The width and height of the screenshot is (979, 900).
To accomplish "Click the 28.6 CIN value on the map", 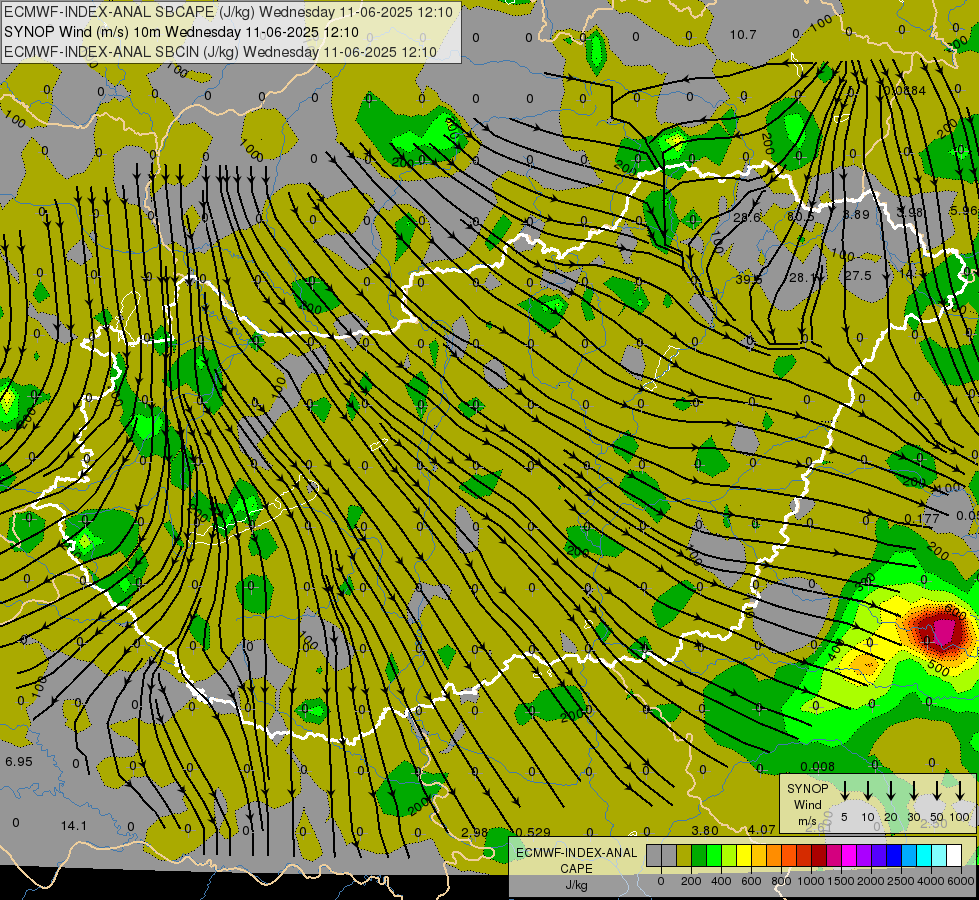I will 747,217.
